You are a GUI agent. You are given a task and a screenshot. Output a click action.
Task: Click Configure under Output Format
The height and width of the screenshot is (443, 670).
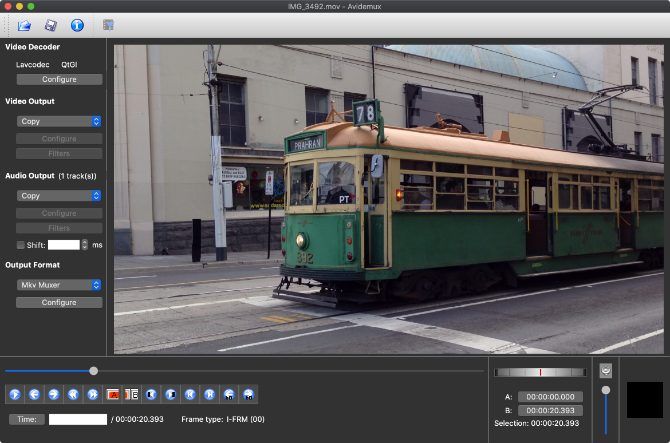pos(59,302)
